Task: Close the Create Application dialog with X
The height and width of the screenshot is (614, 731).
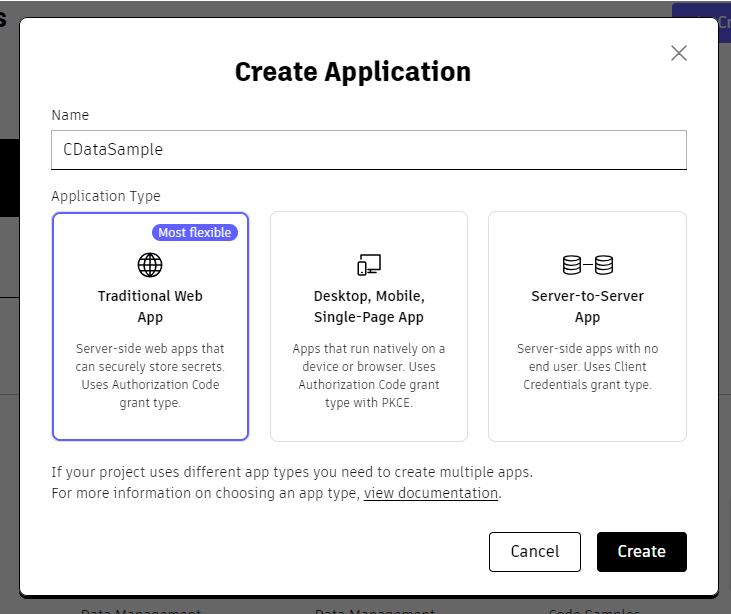Action: pyautogui.click(x=679, y=53)
